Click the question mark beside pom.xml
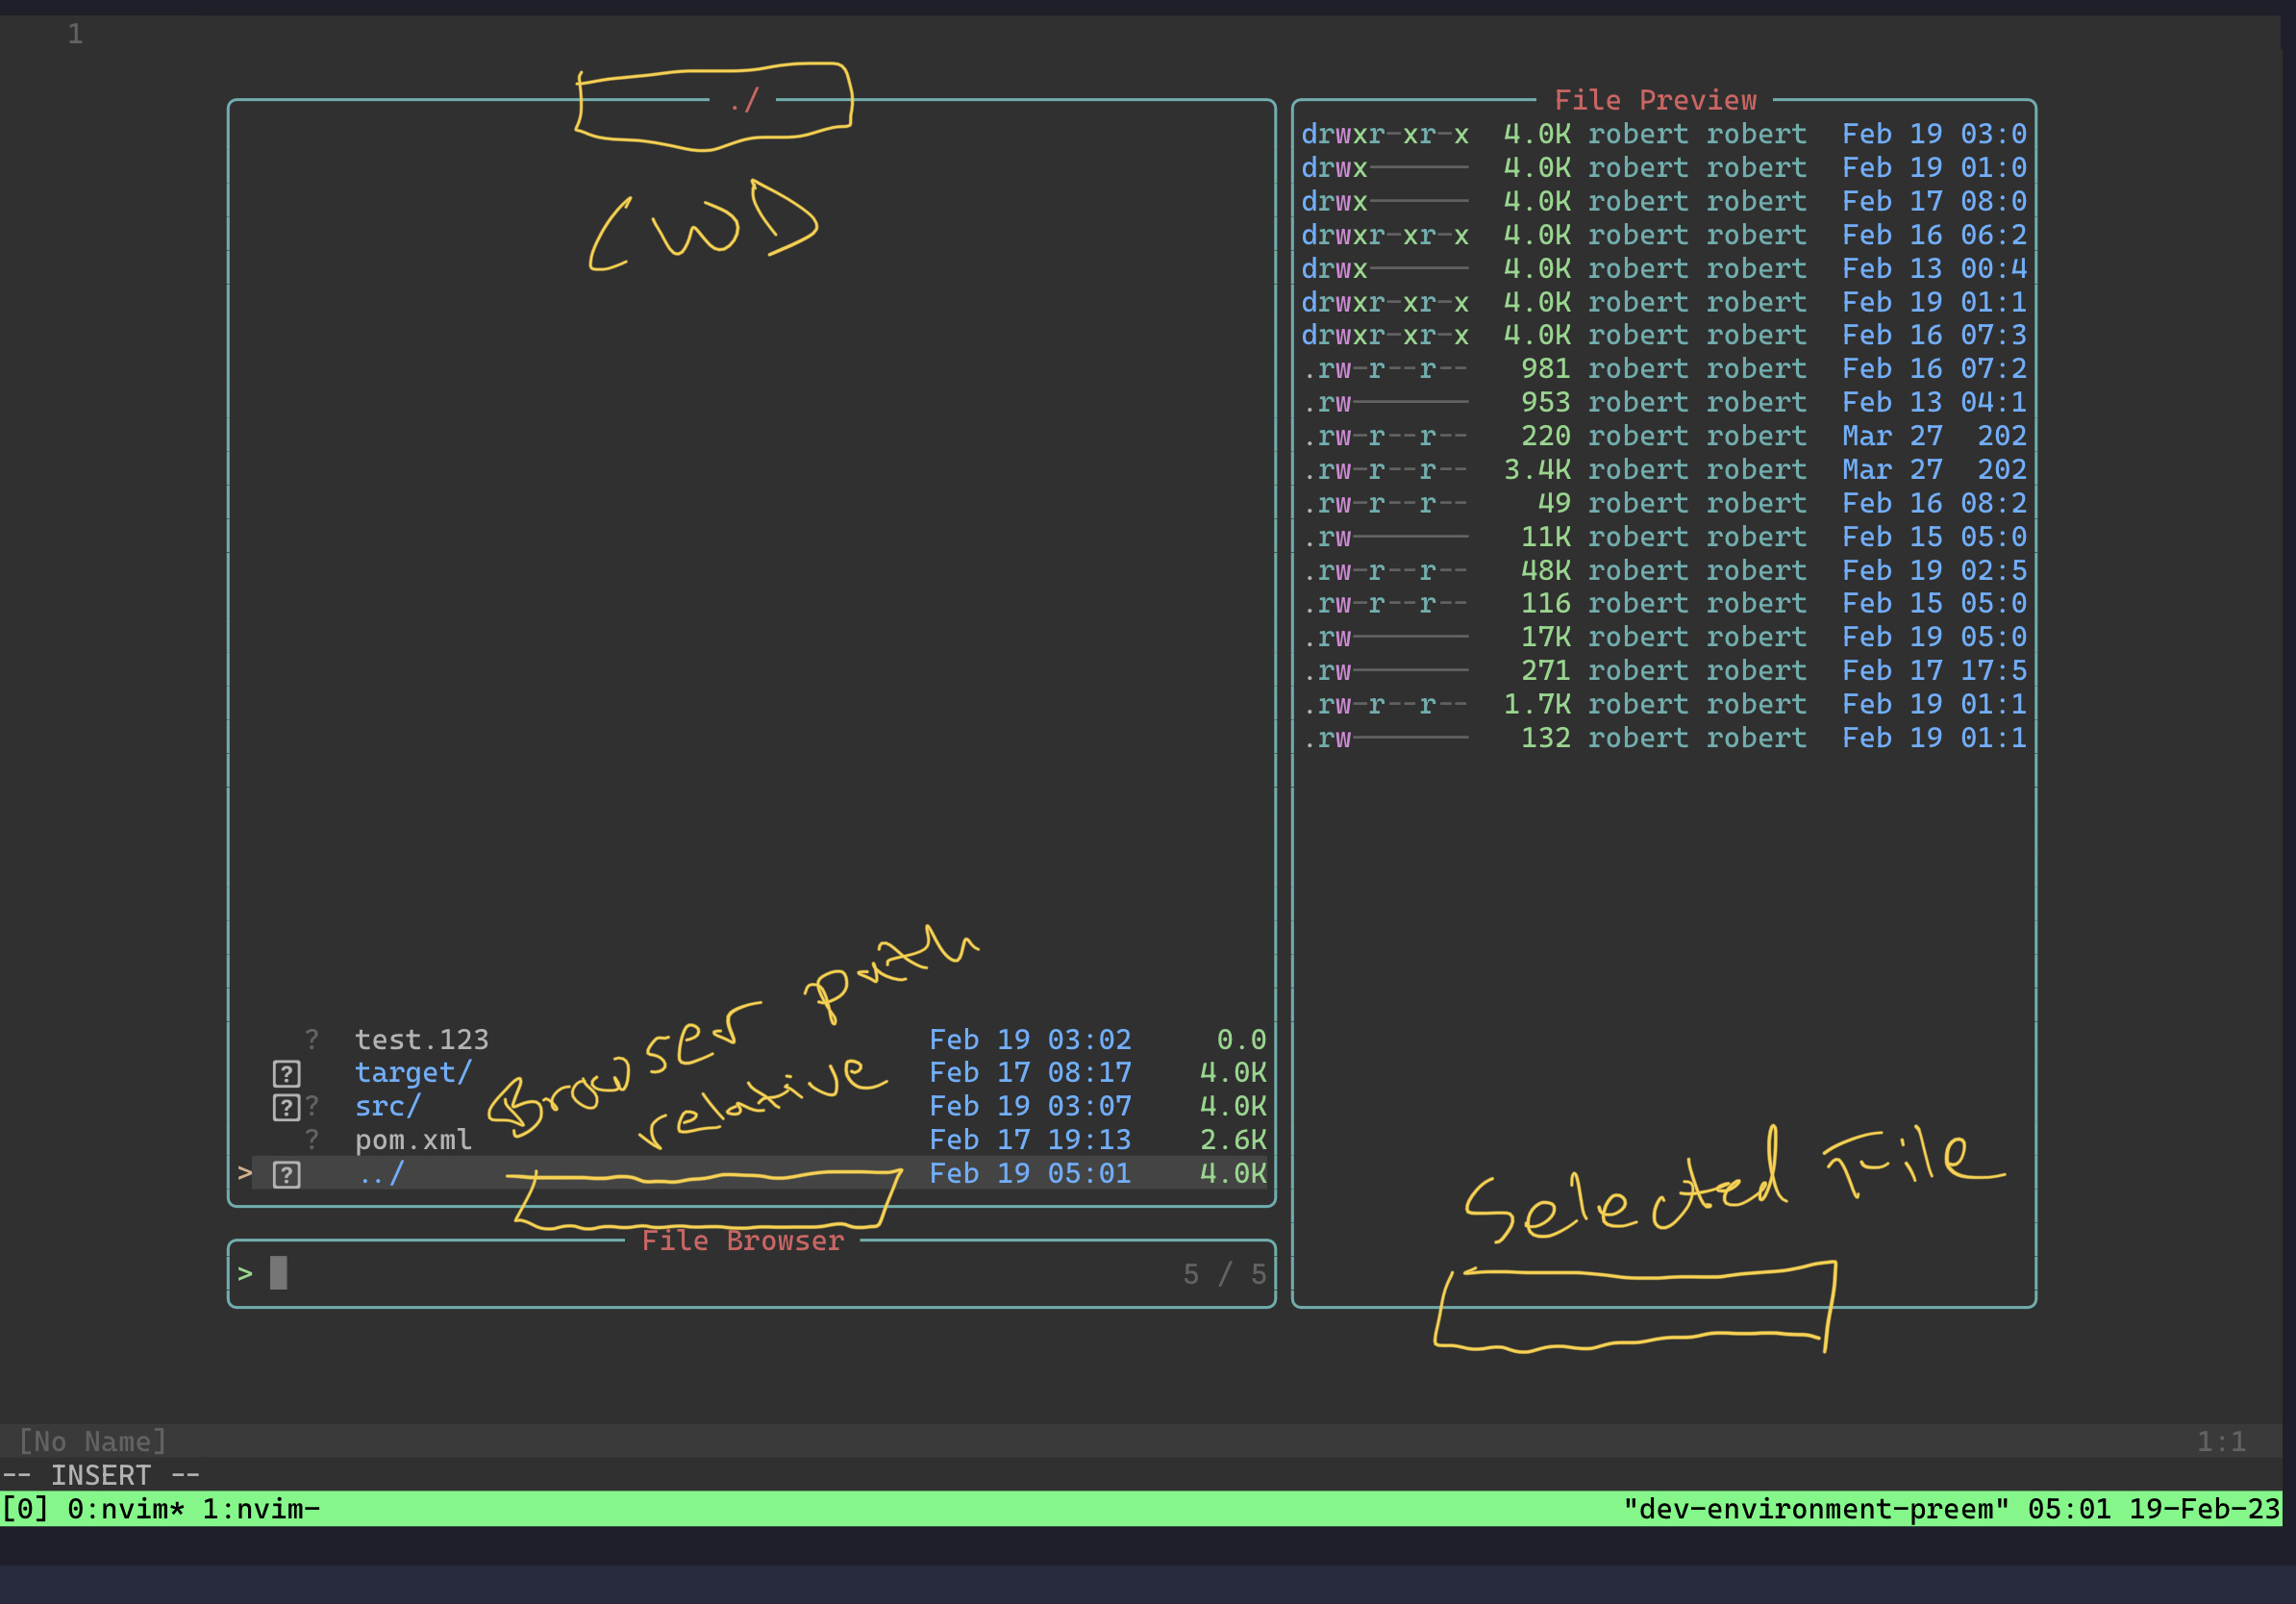Image resolution: width=2296 pixels, height=1604 pixels. tap(312, 1139)
